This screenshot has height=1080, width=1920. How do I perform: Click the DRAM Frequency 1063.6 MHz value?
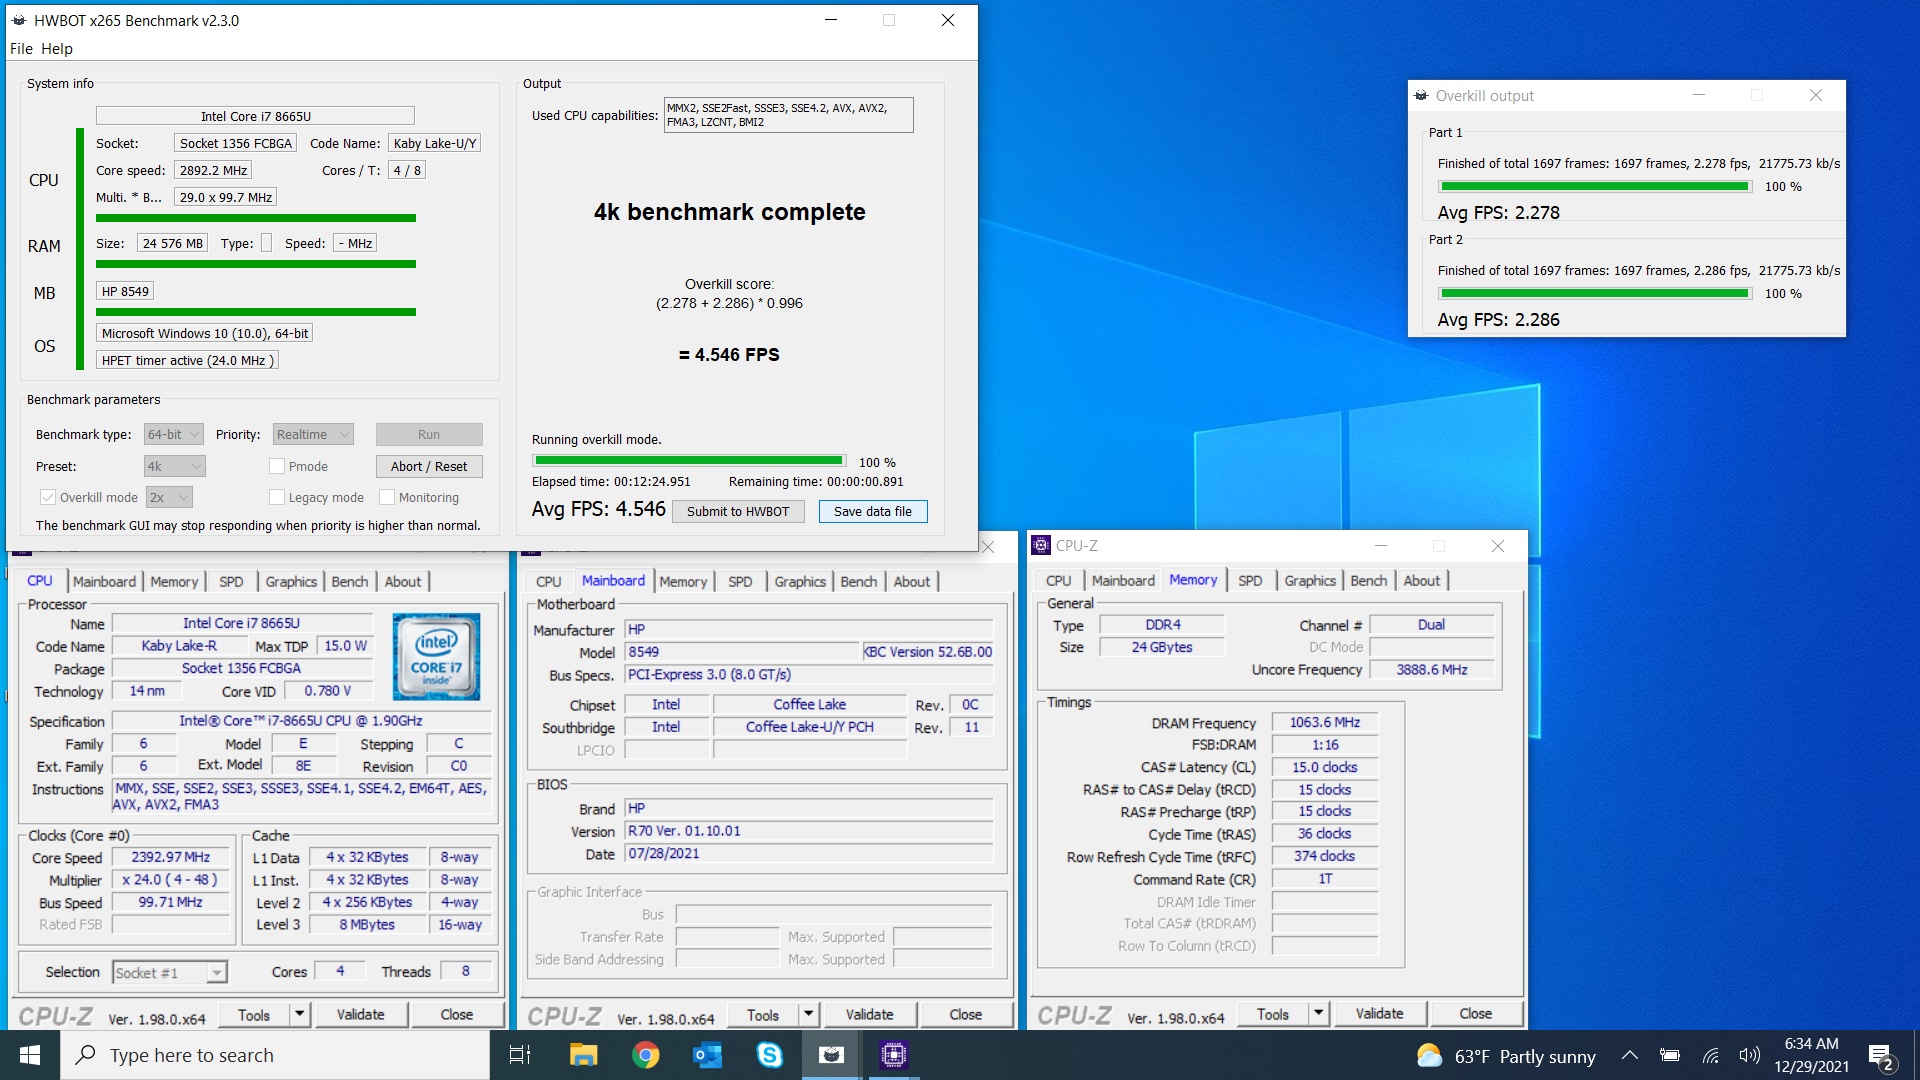pos(1324,722)
